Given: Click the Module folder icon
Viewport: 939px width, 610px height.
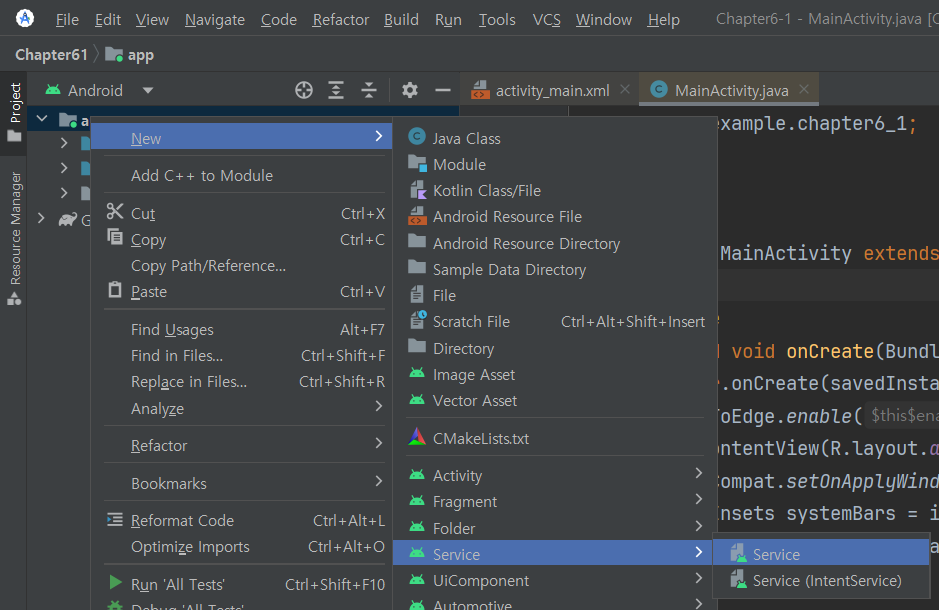Looking at the screenshot, I should point(417,163).
